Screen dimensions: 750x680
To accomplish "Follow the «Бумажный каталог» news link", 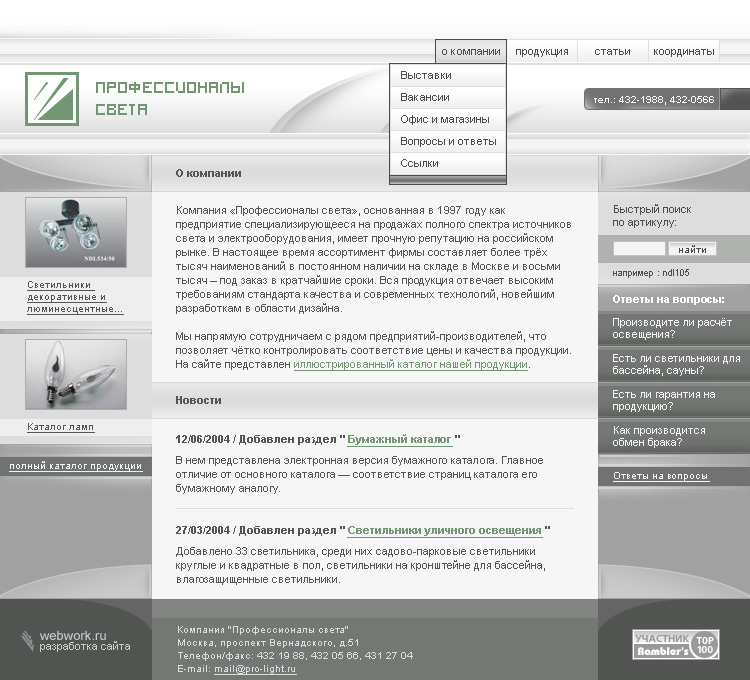I will click(399, 439).
